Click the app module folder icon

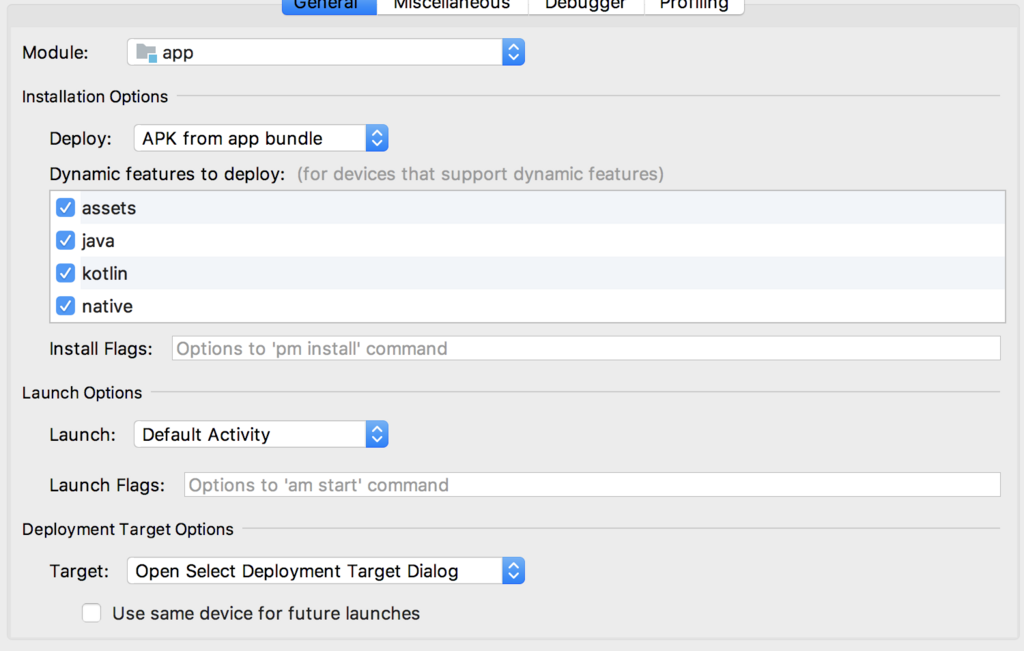pos(146,52)
